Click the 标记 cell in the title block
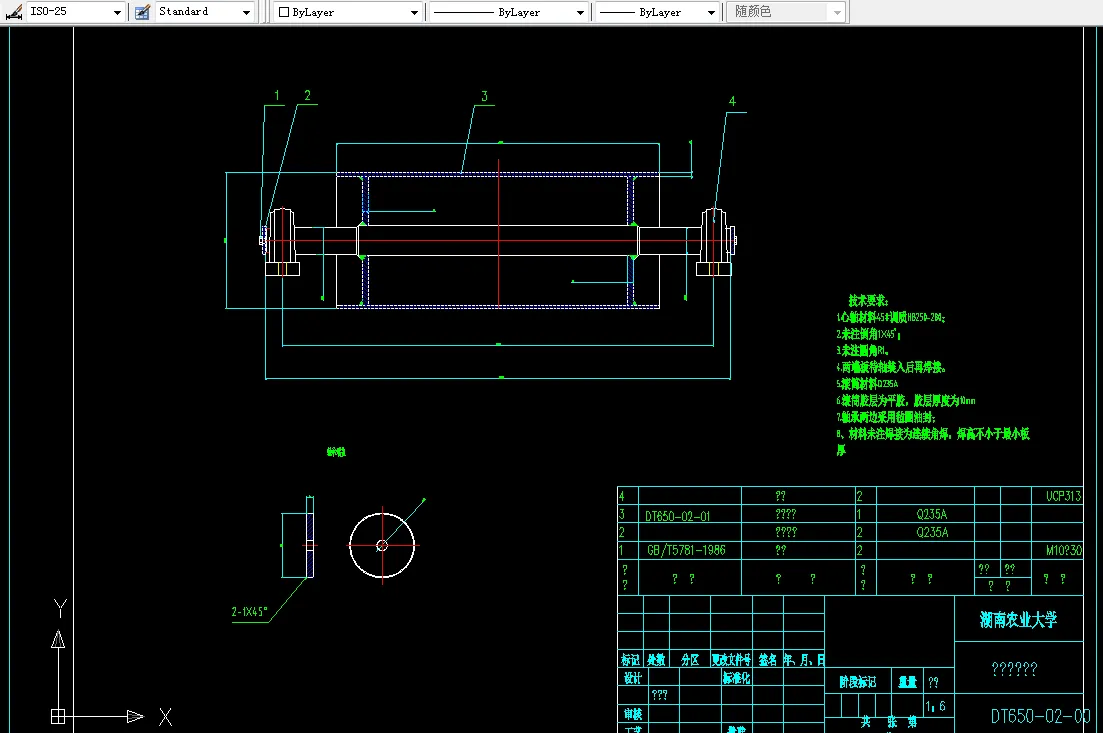The image size is (1103, 733). pyautogui.click(x=630, y=660)
